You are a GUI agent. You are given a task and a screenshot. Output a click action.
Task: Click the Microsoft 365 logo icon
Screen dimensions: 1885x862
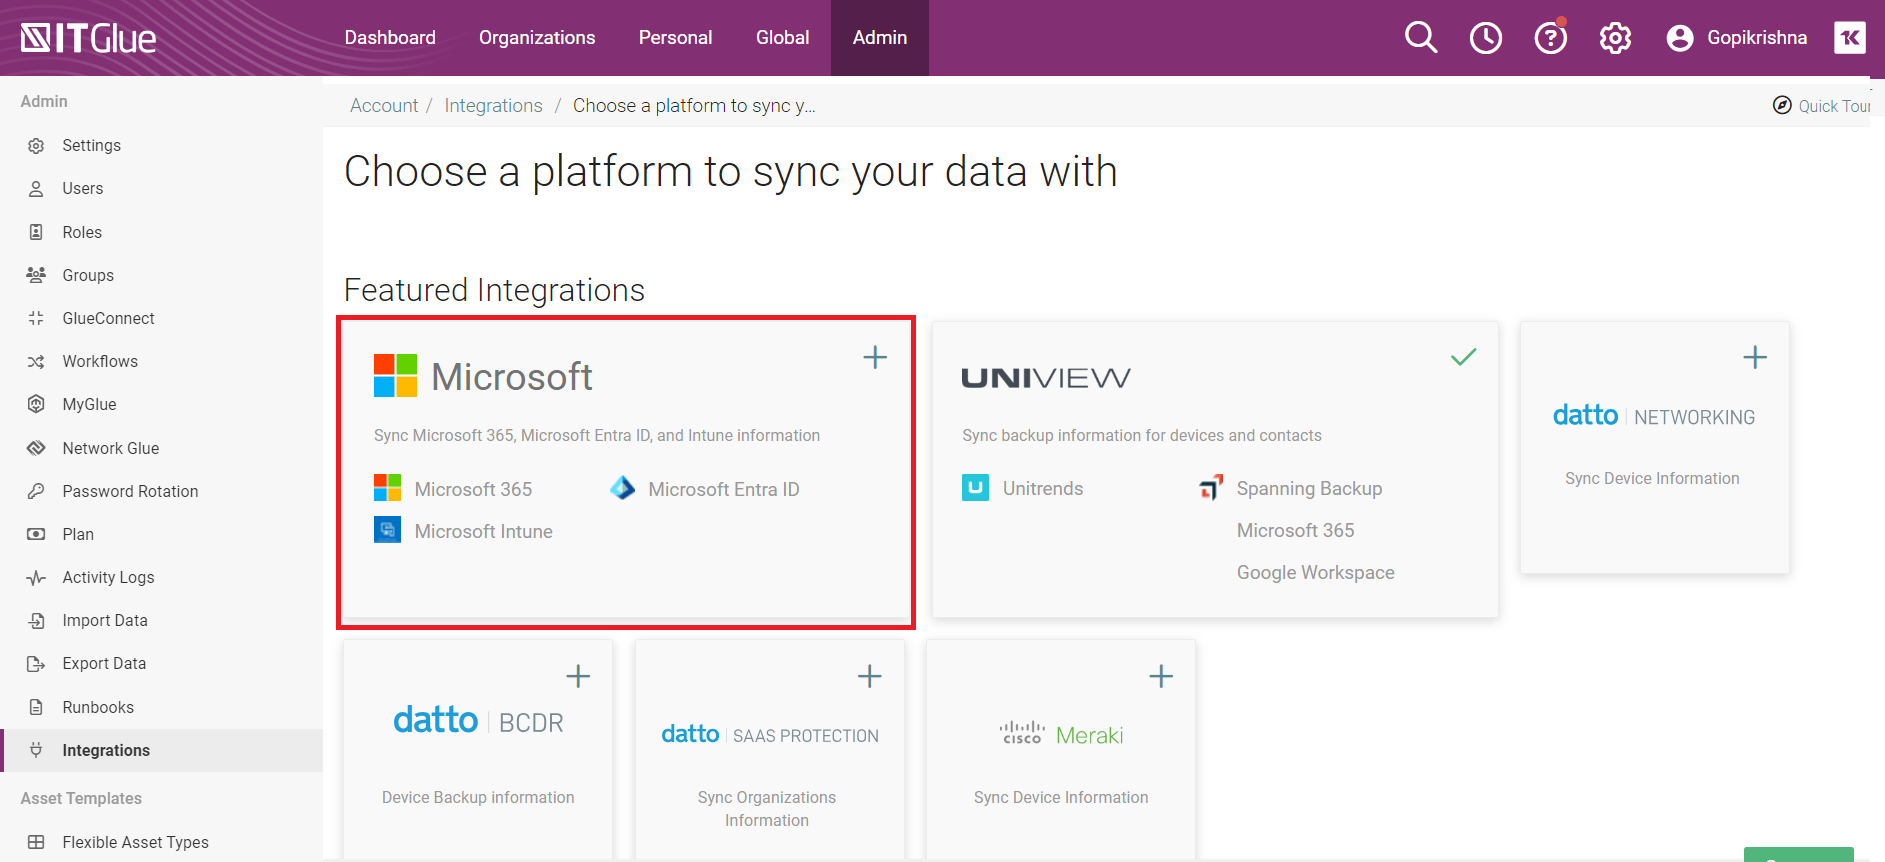click(387, 488)
